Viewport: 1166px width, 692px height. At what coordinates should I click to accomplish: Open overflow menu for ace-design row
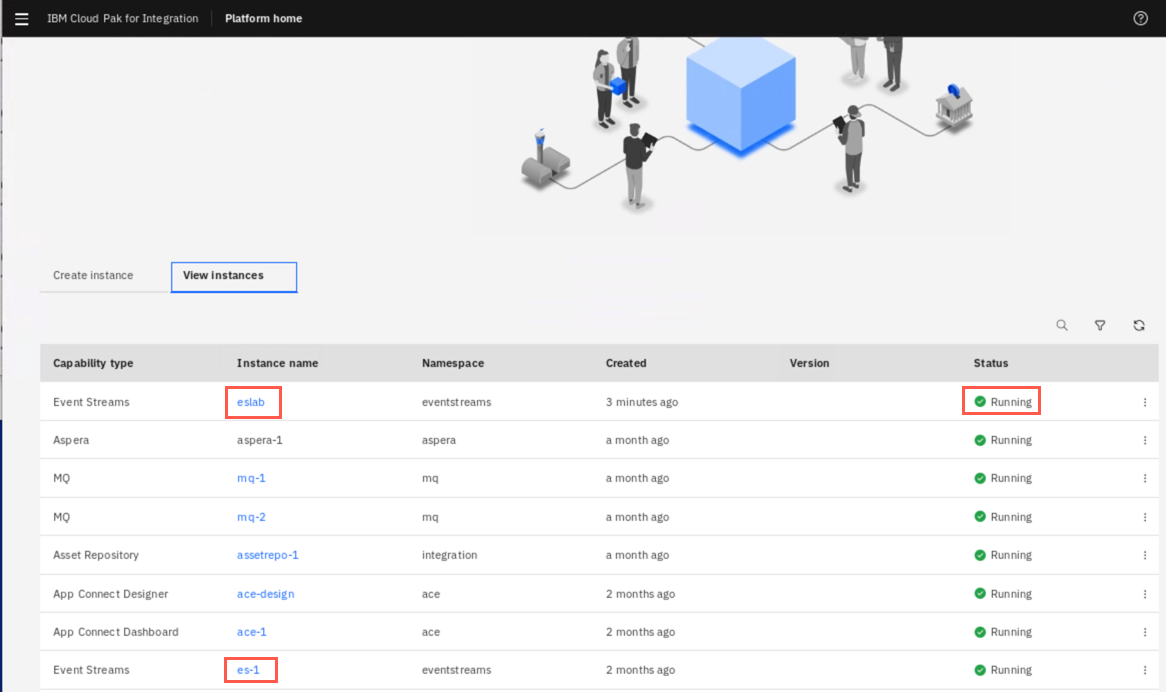click(1144, 594)
